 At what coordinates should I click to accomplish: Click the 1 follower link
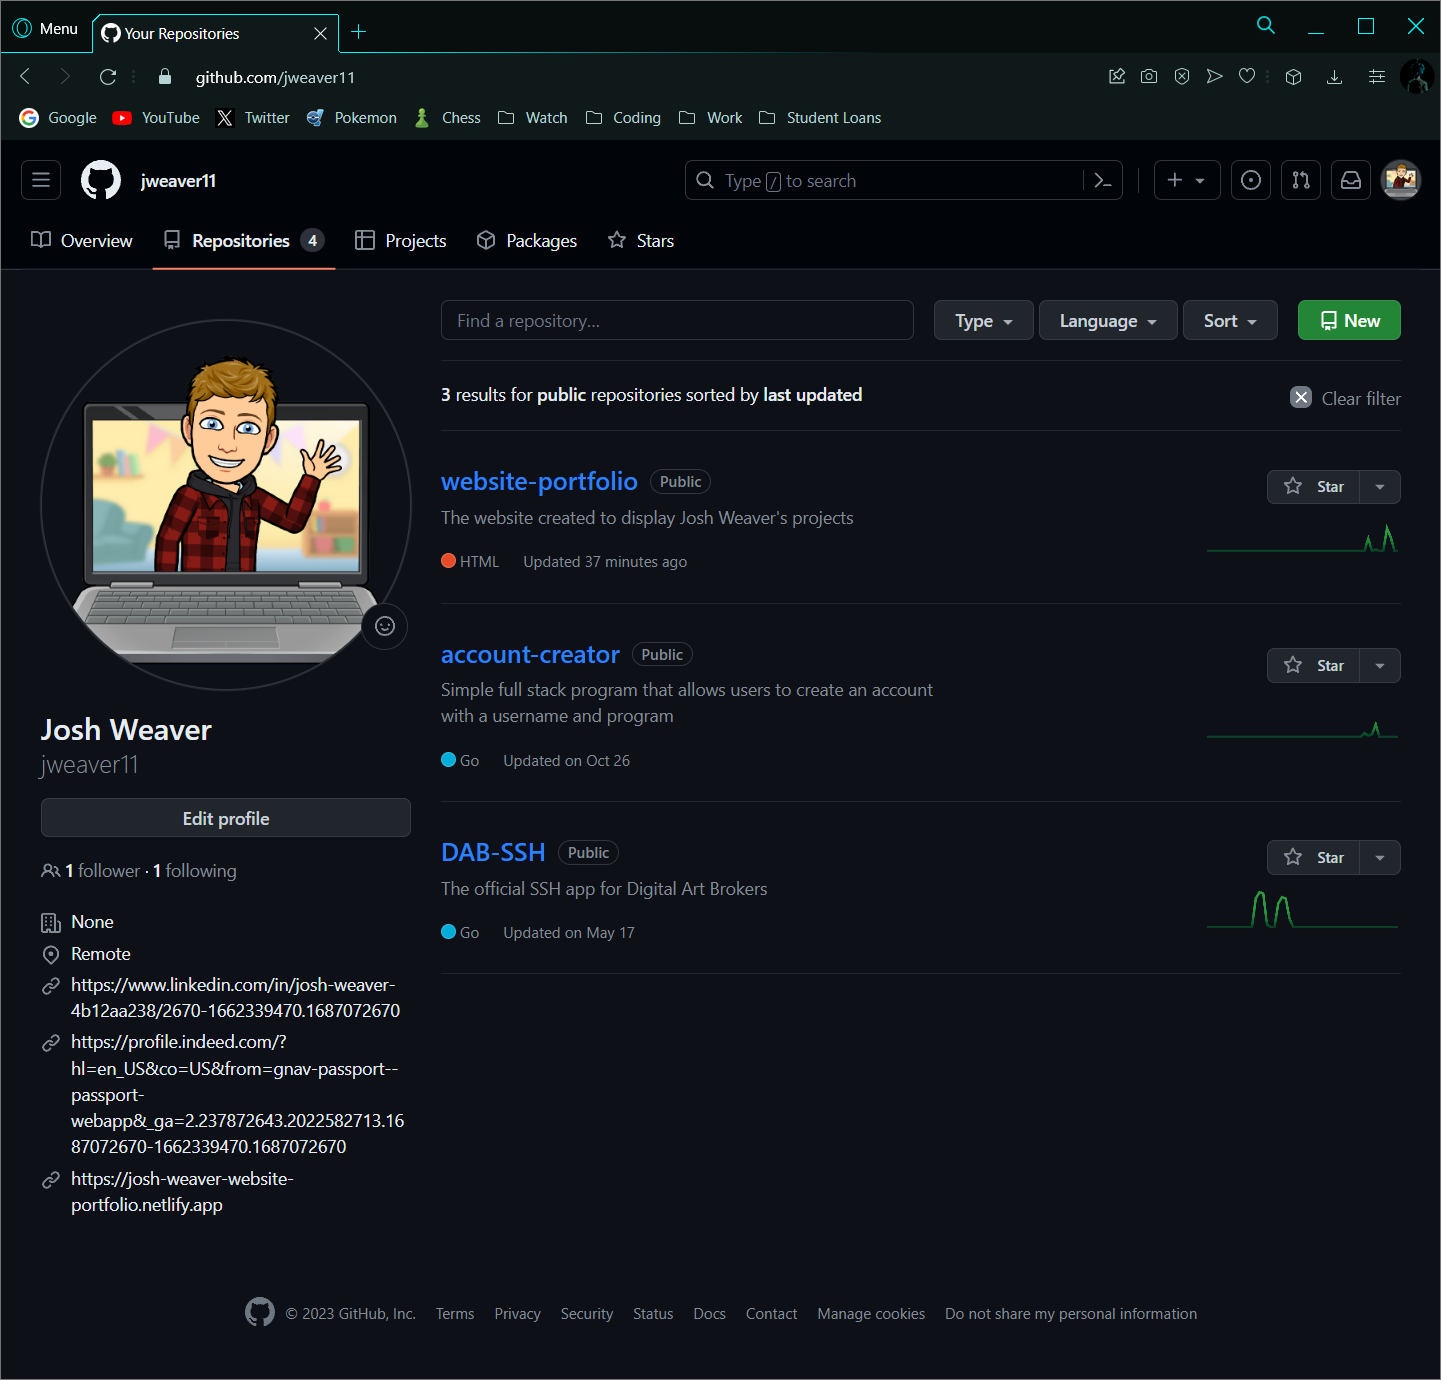[103, 871]
